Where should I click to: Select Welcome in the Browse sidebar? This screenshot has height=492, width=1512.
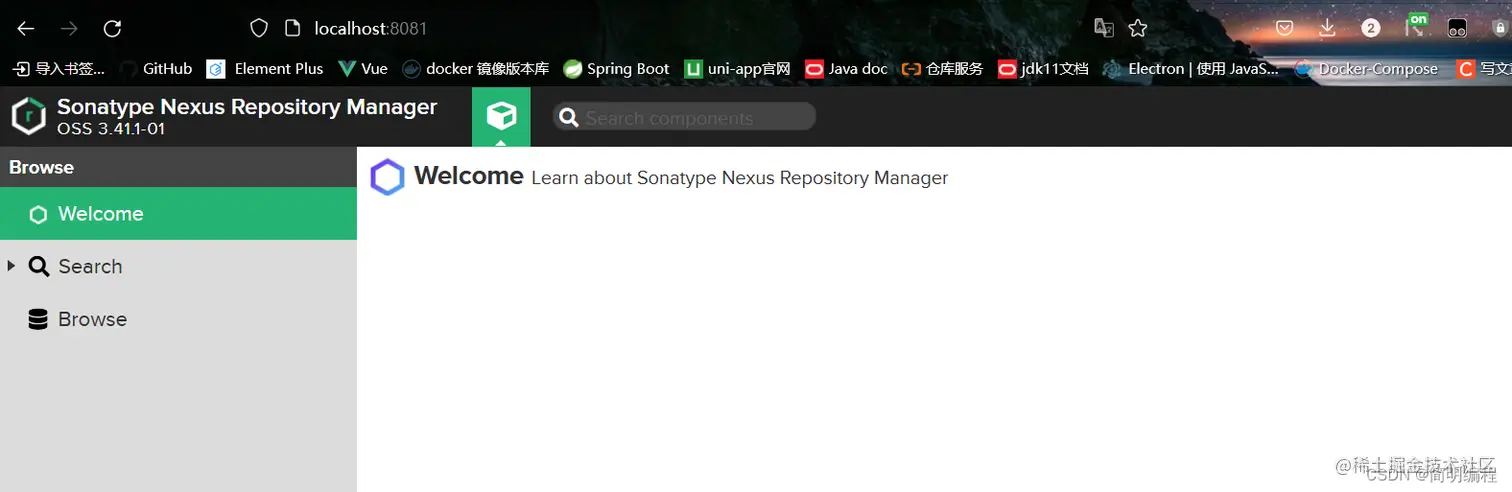[x=178, y=214]
